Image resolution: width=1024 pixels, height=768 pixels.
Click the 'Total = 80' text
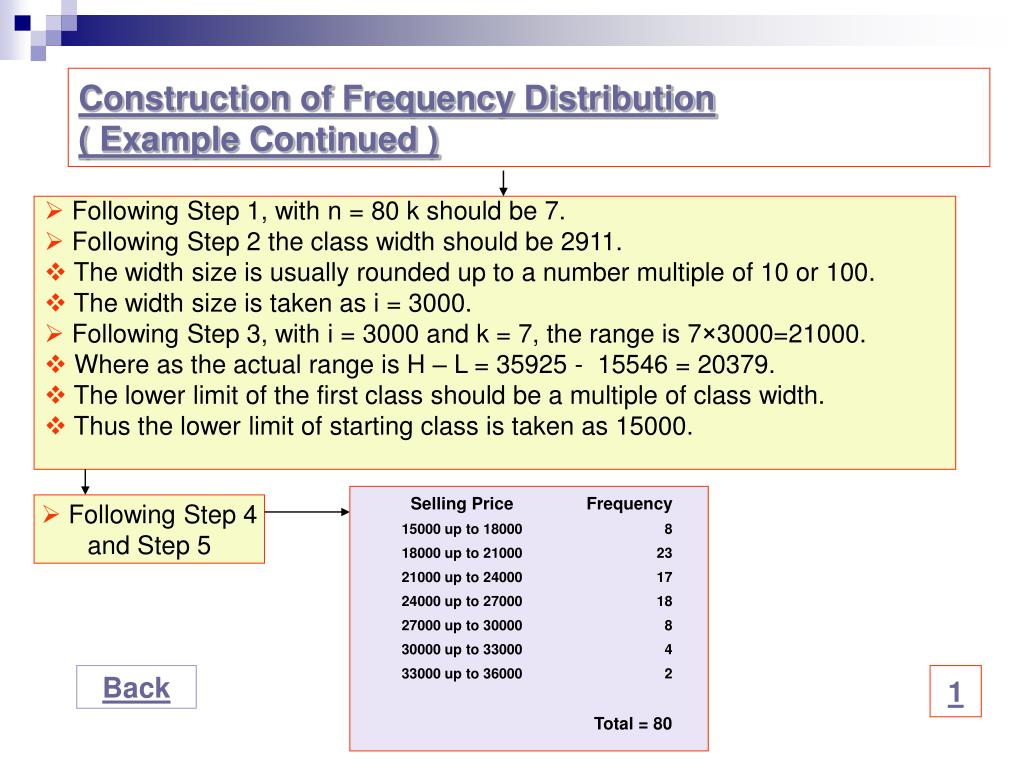633,724
